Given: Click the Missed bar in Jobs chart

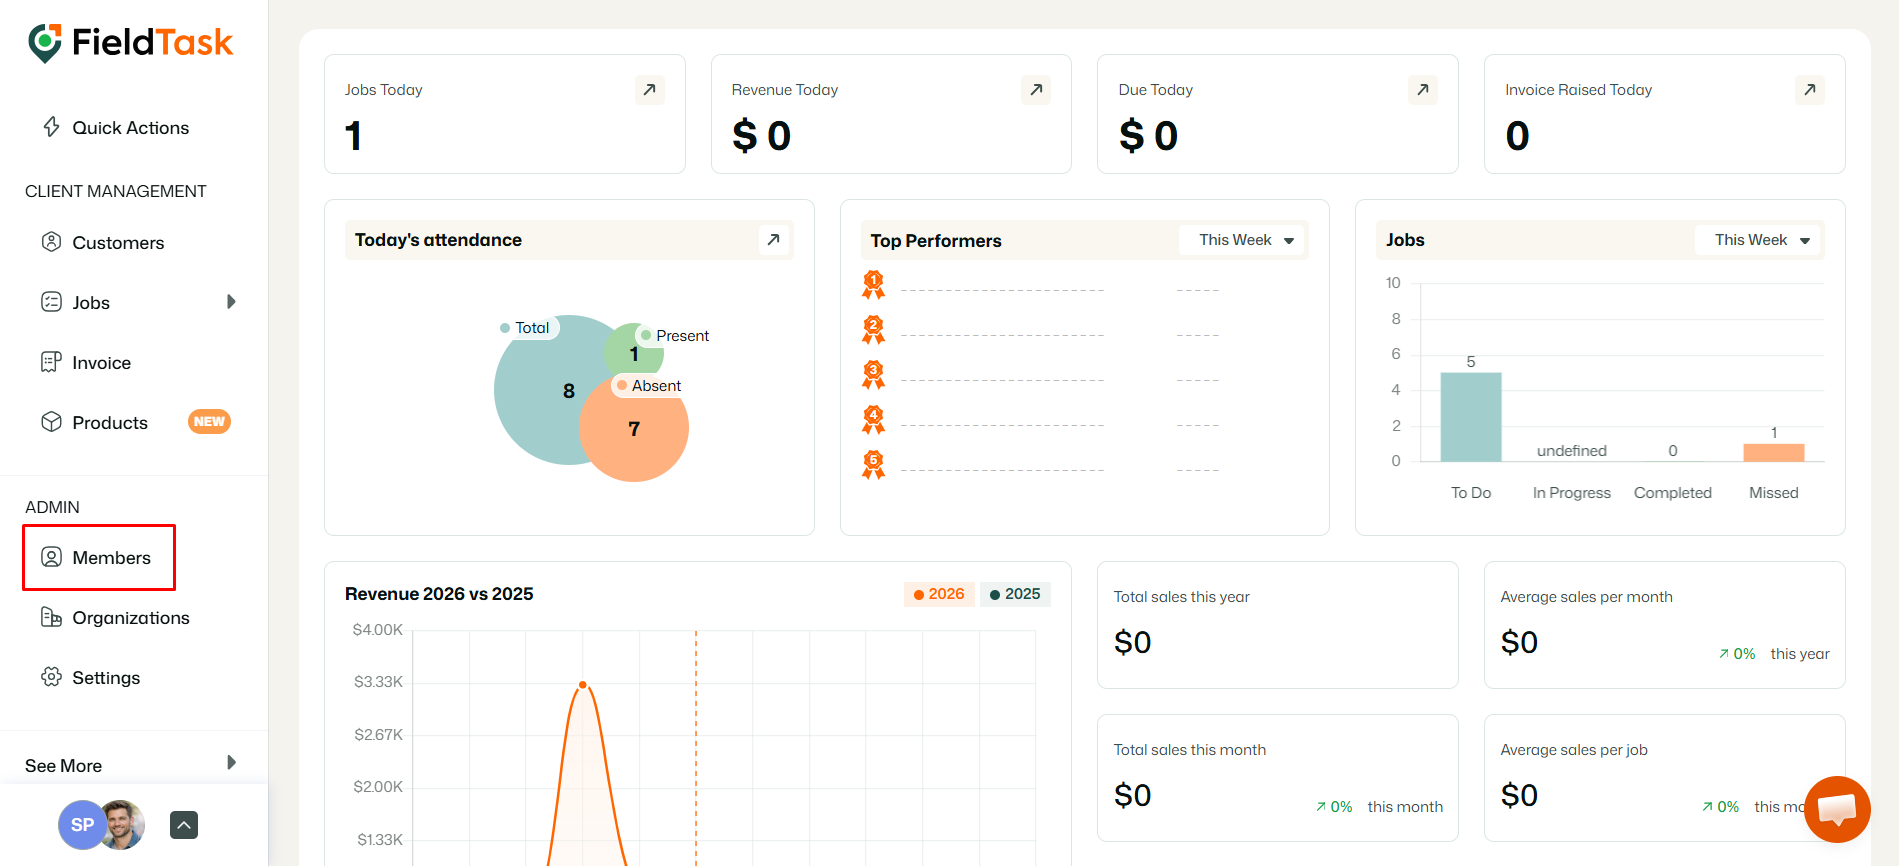Looking at the screenshot, I should pyautogui.click(x=1774, y=452).
